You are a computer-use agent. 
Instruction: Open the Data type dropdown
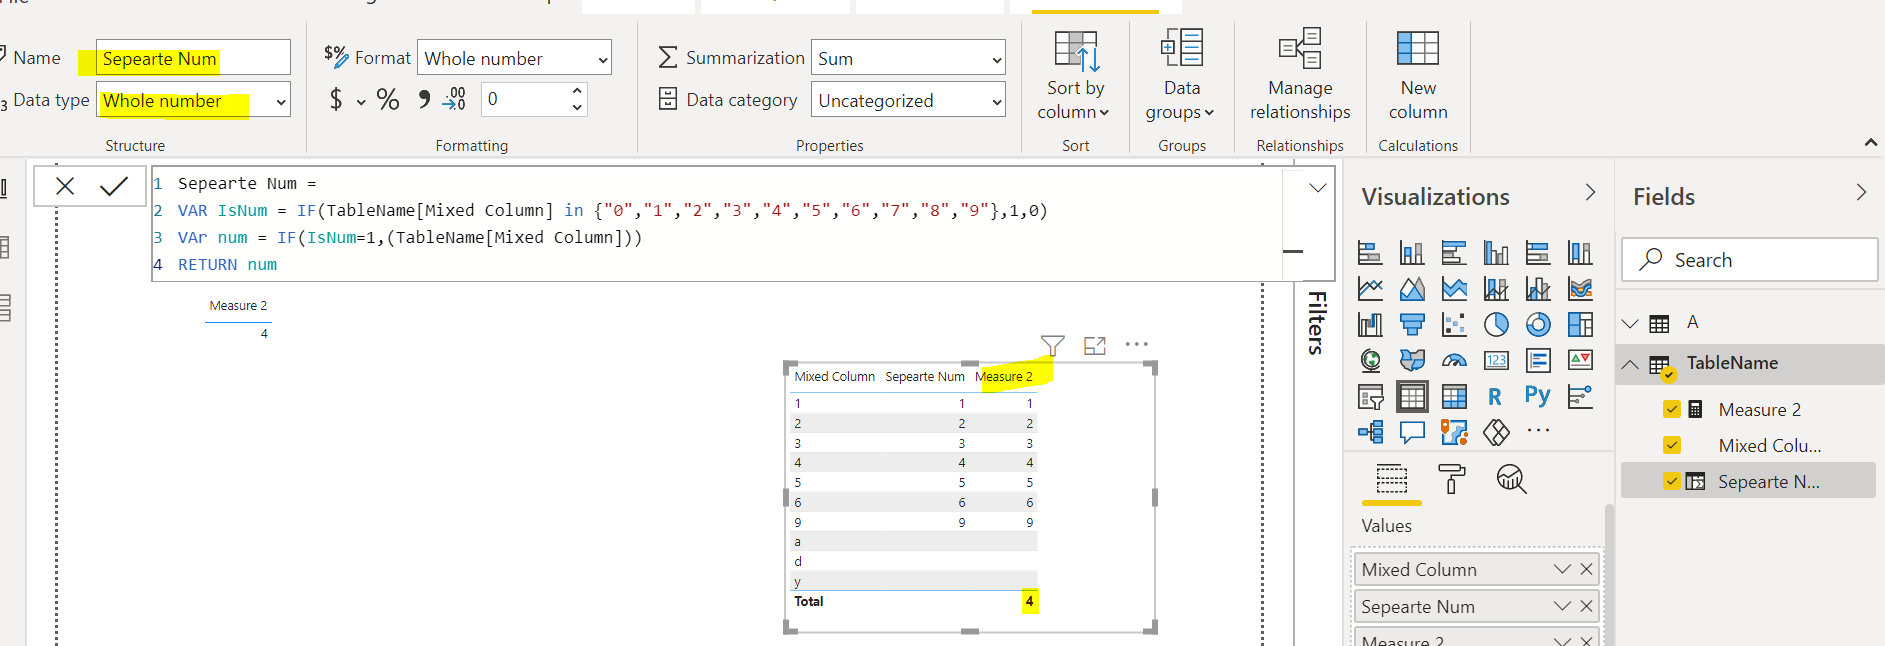193,100
